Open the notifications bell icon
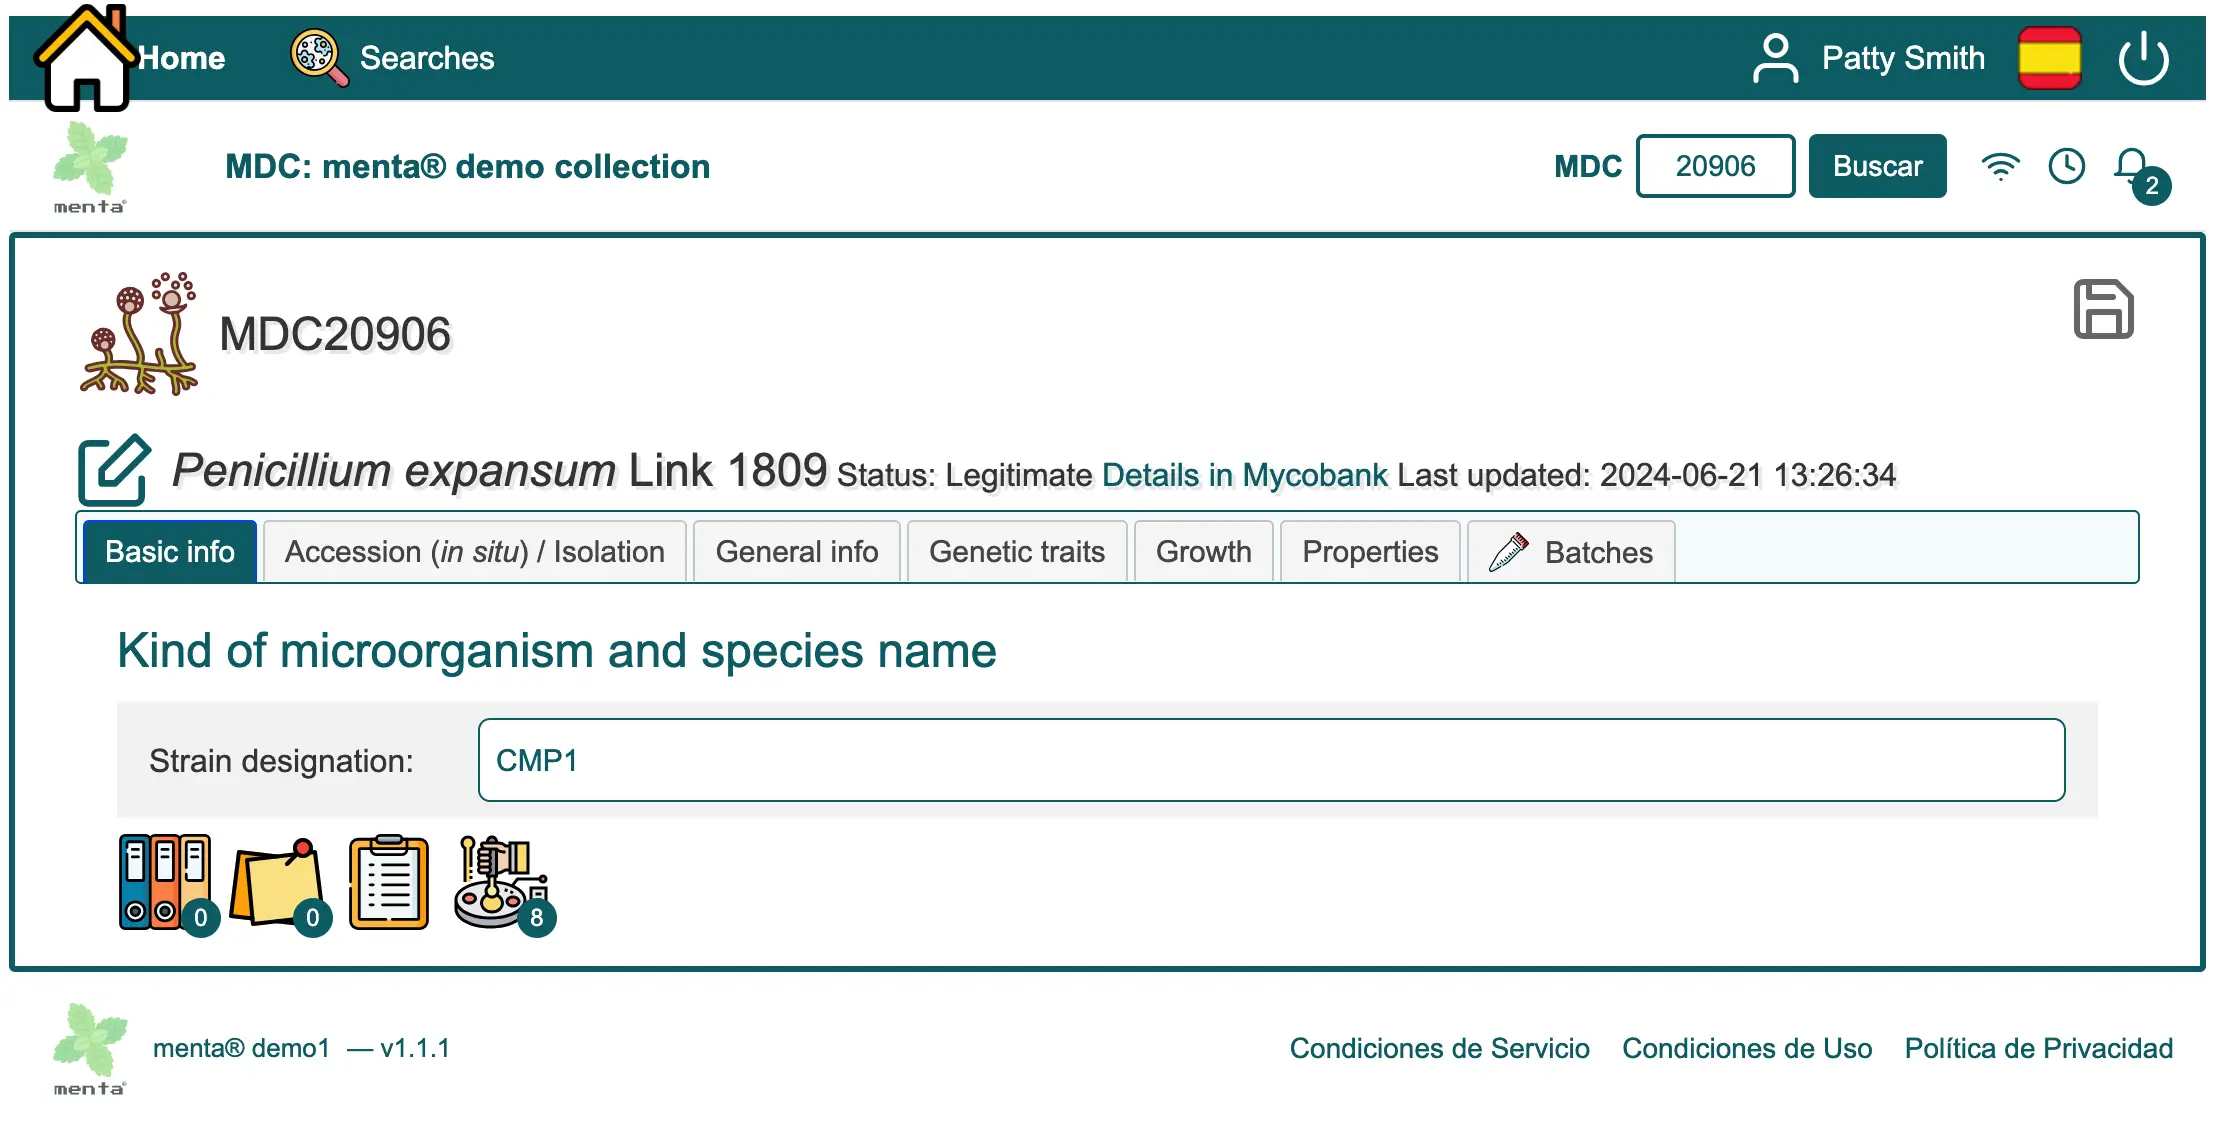 [2133, 167]
